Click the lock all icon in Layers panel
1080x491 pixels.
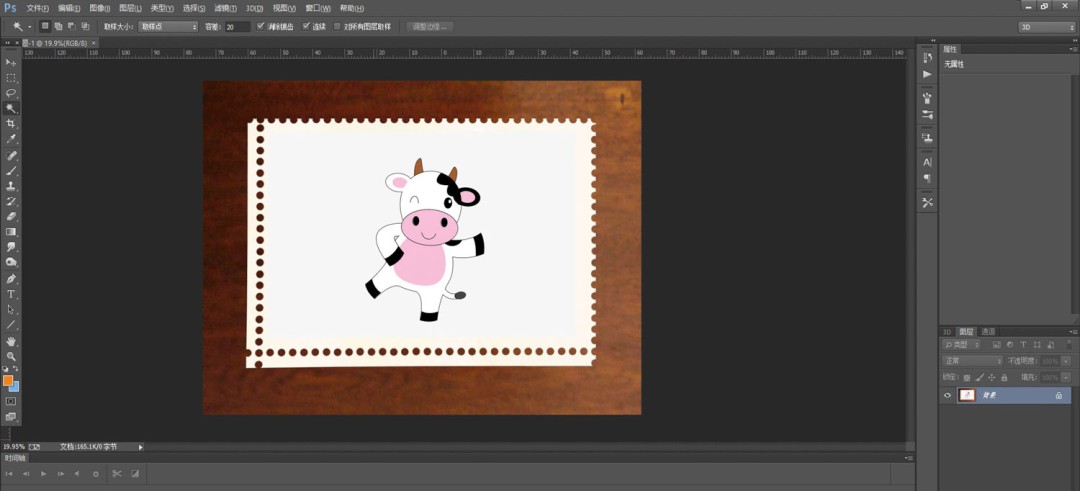[x=1004, y=377]
